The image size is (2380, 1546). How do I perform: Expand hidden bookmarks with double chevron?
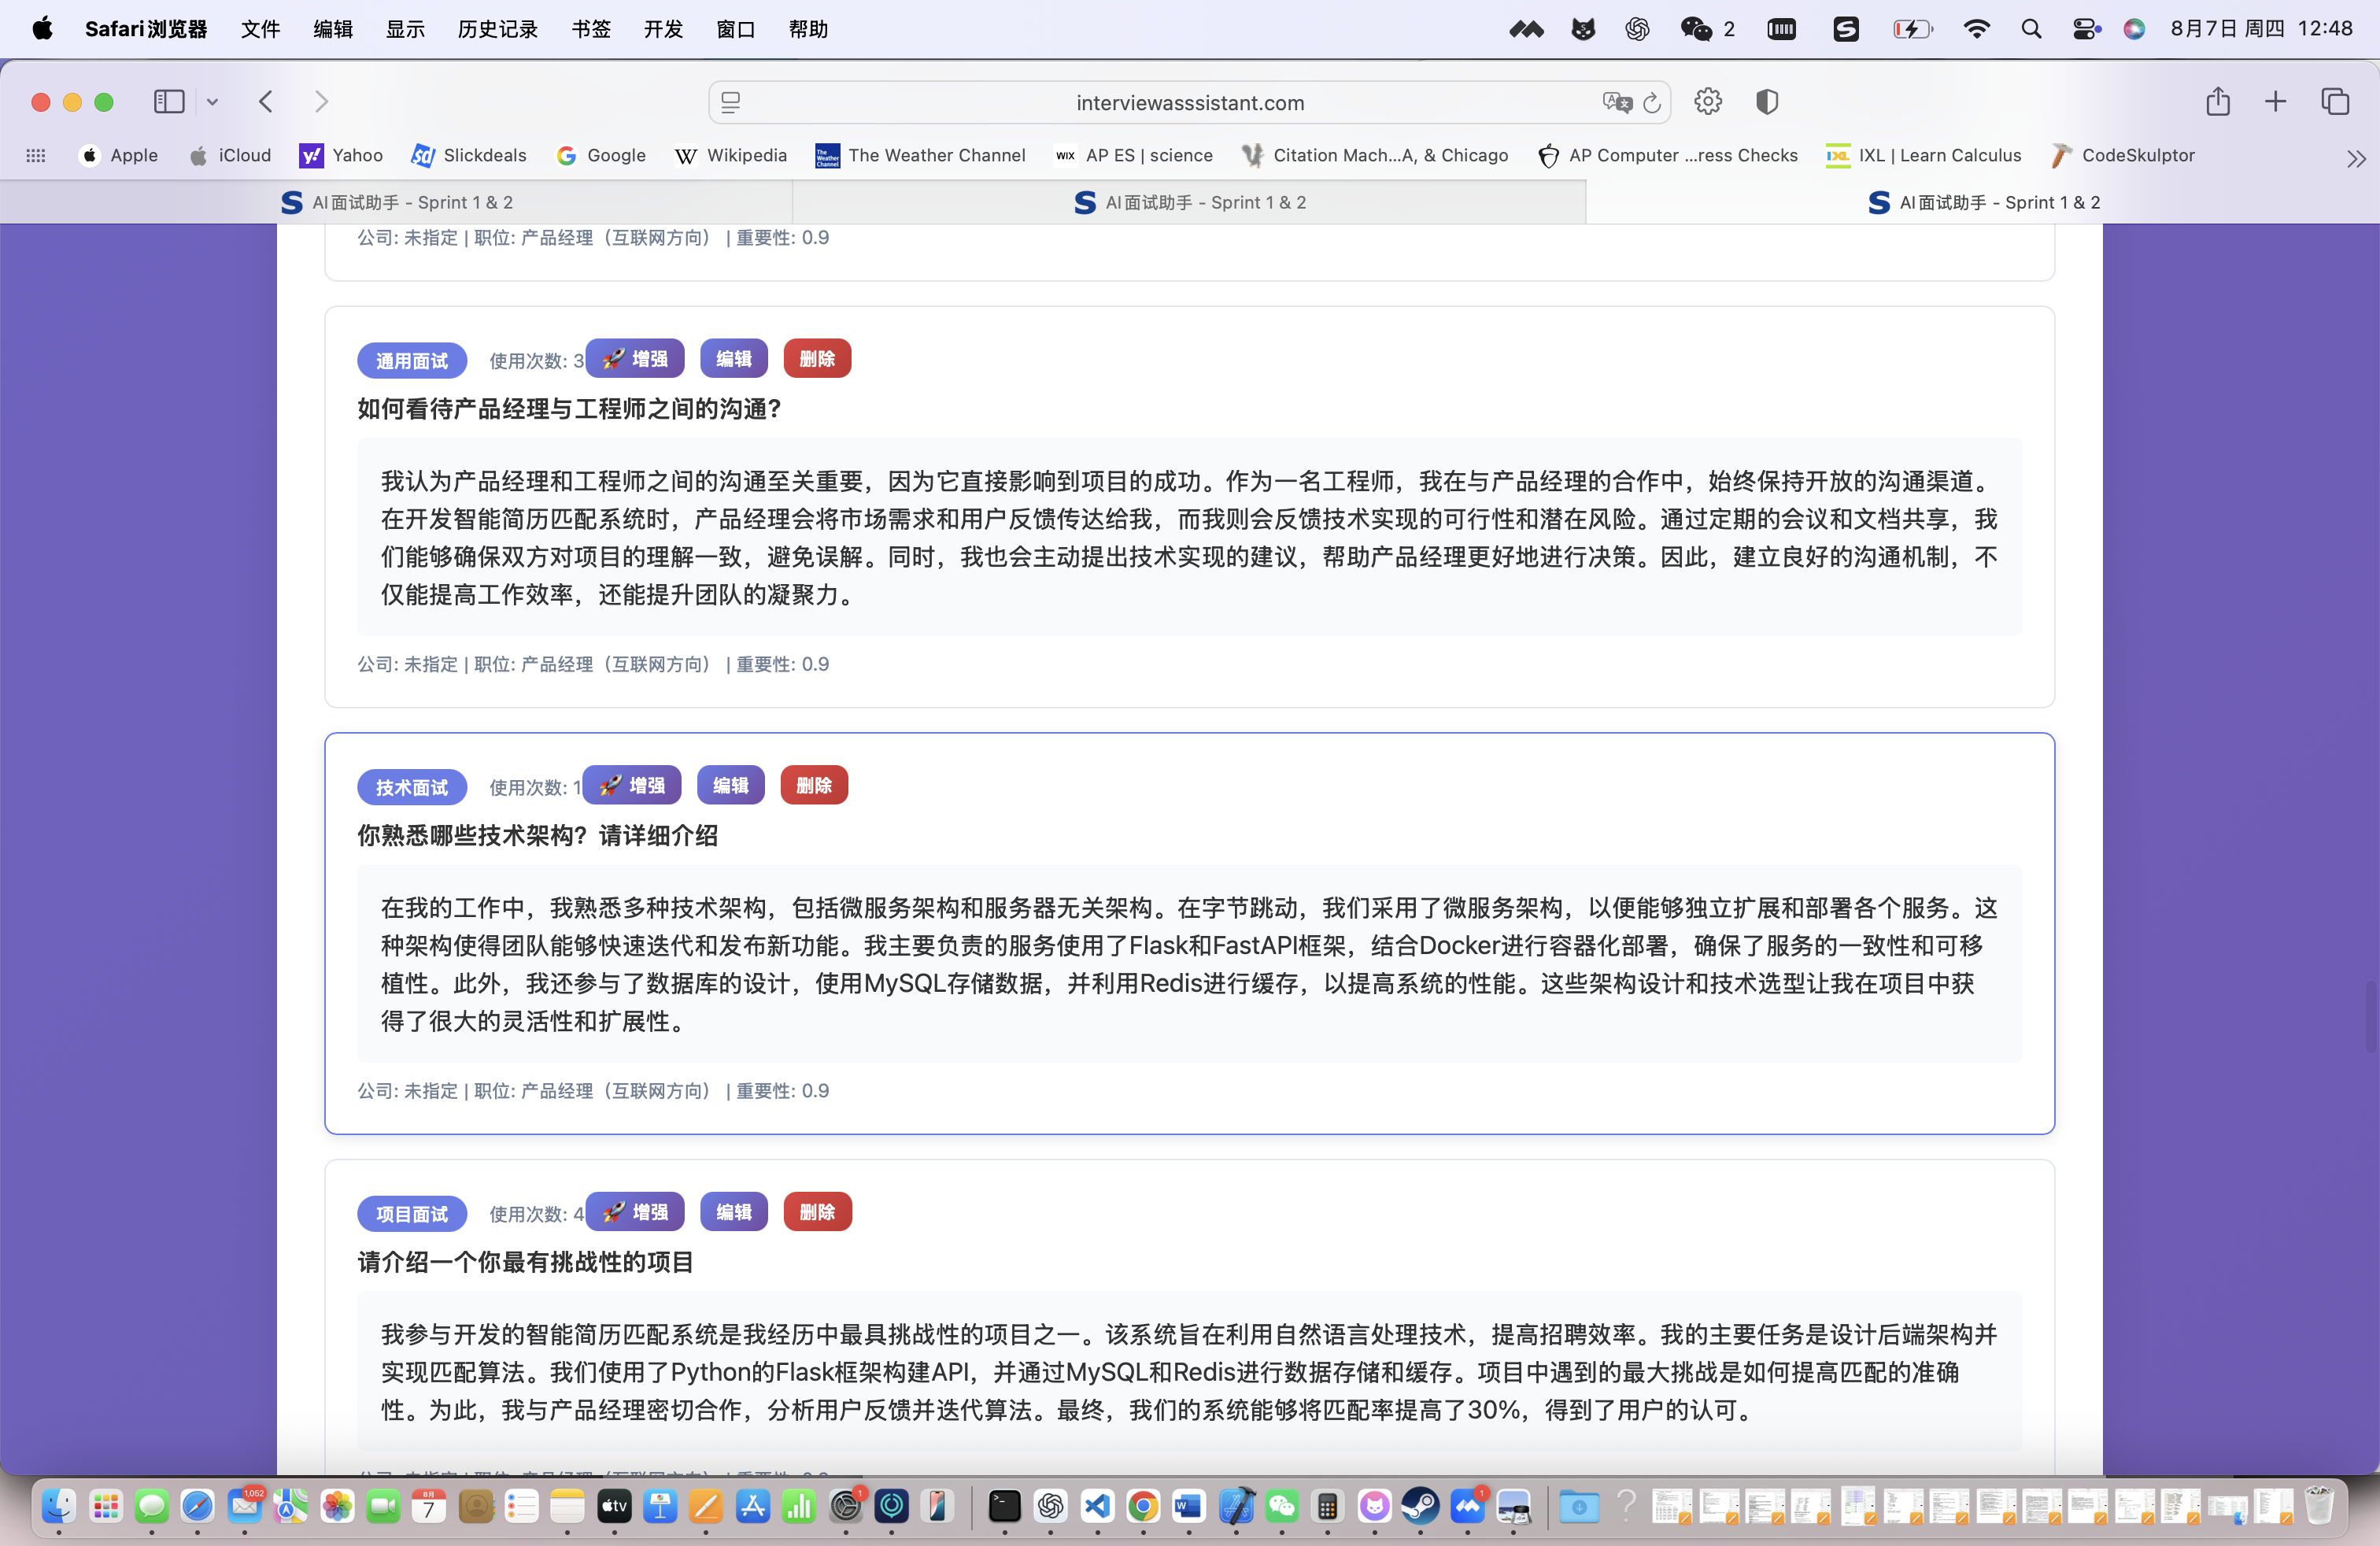[x=2356, y=158]
